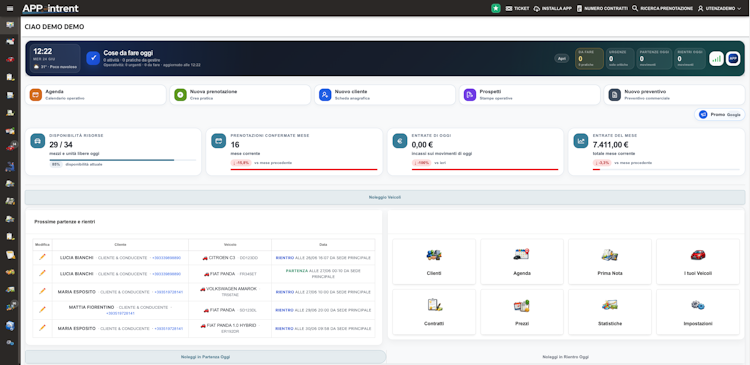Click the Disponibilità Risorse progress bar
The image size is (750, 365).
pyautogui.click(x=123, y=160)
